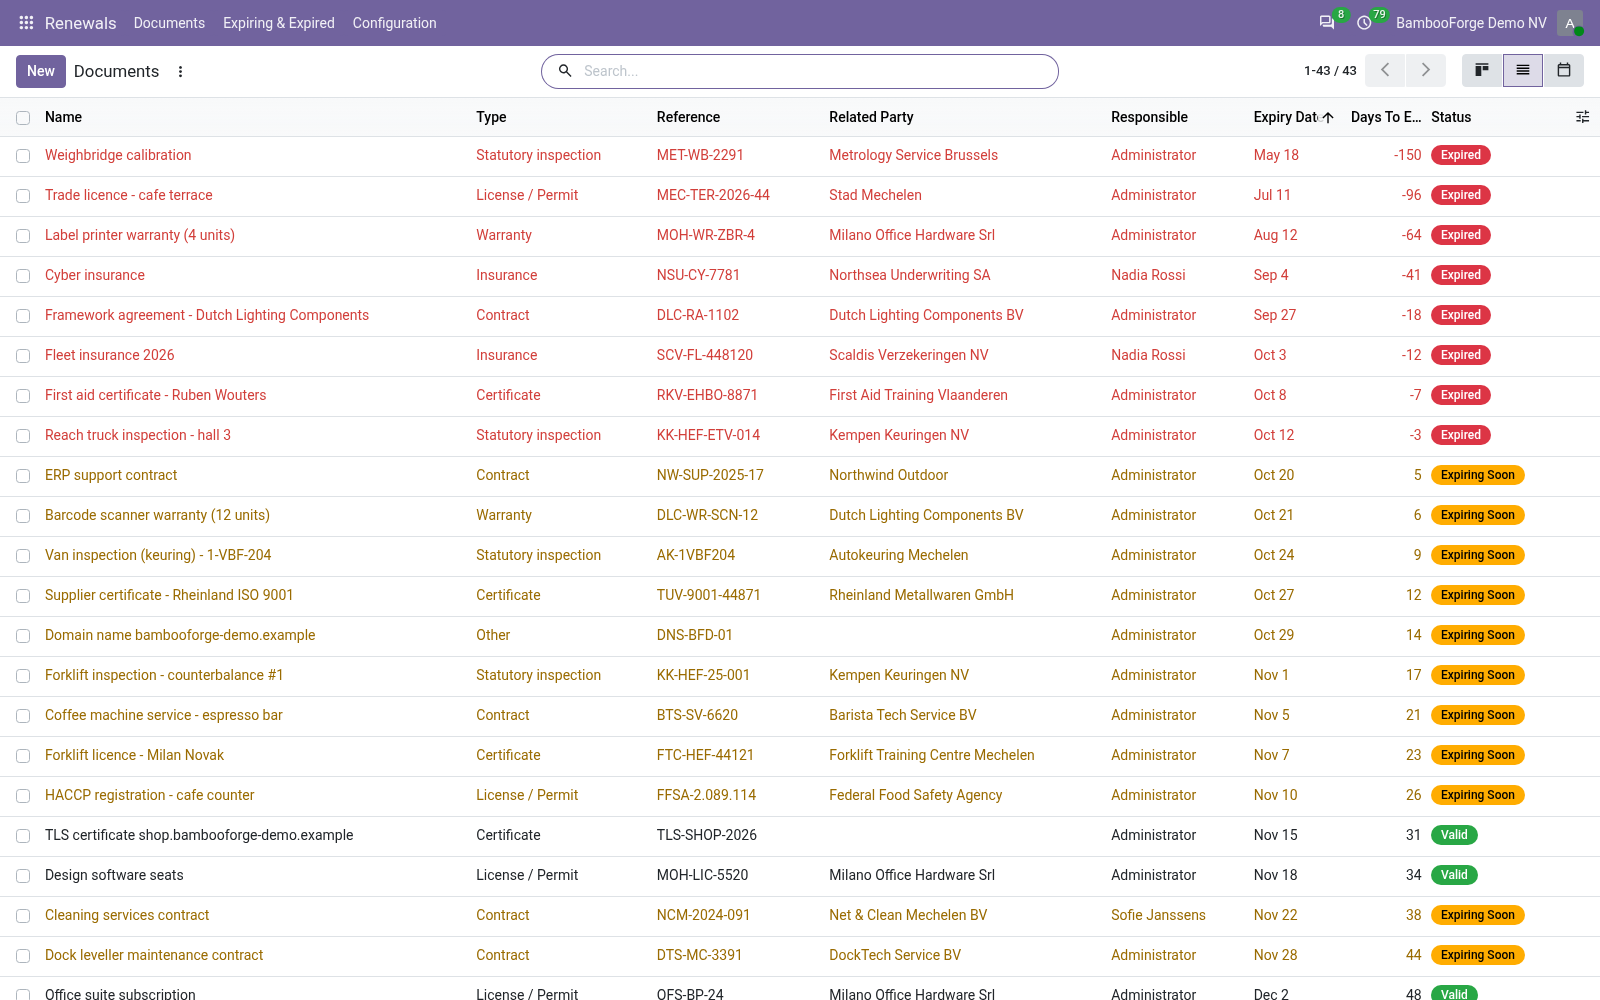
Task: Switch to kanban view
Action: pos(1482,70)
